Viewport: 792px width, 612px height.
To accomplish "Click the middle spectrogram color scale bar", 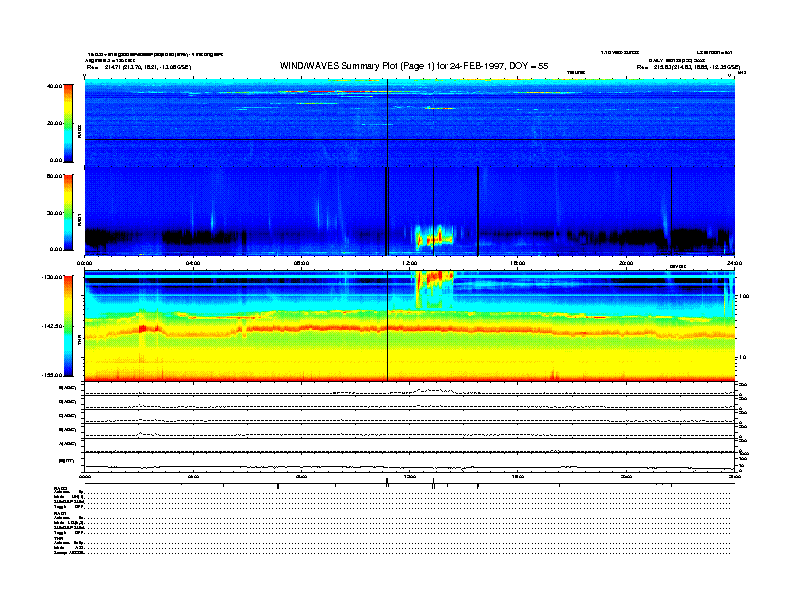I will [x=68, y=212].
